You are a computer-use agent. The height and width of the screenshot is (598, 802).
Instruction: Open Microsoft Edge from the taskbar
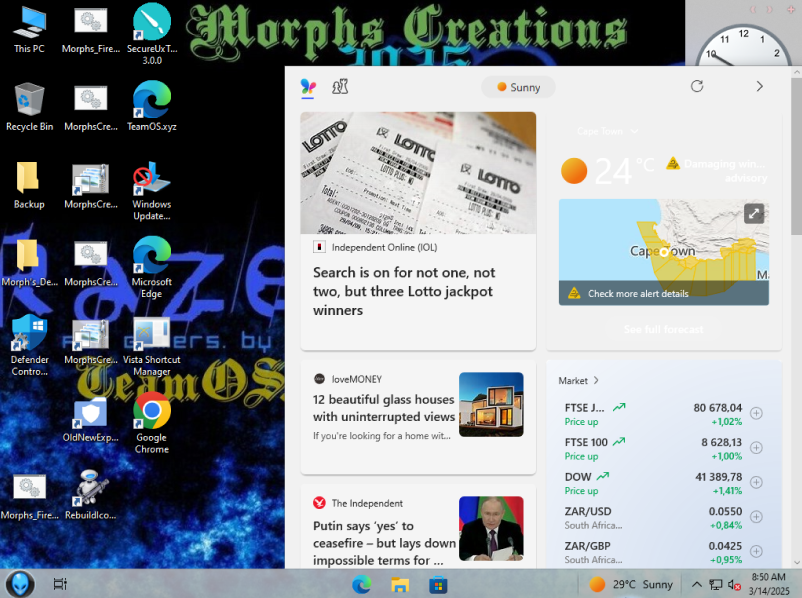pos(362,584)
